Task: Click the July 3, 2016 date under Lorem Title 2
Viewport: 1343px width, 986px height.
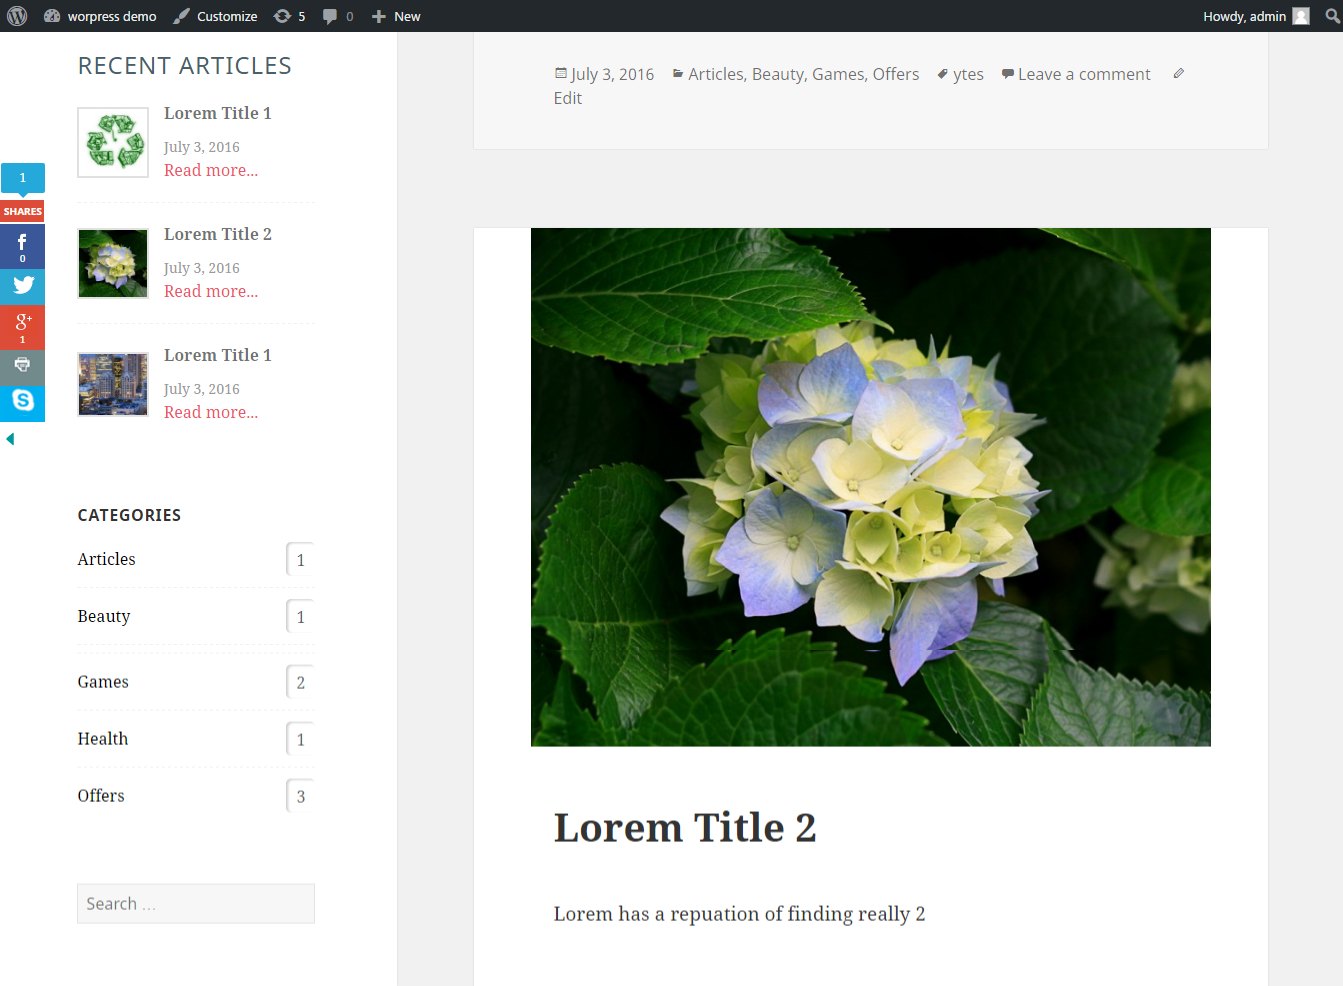Action: (202, 268)
